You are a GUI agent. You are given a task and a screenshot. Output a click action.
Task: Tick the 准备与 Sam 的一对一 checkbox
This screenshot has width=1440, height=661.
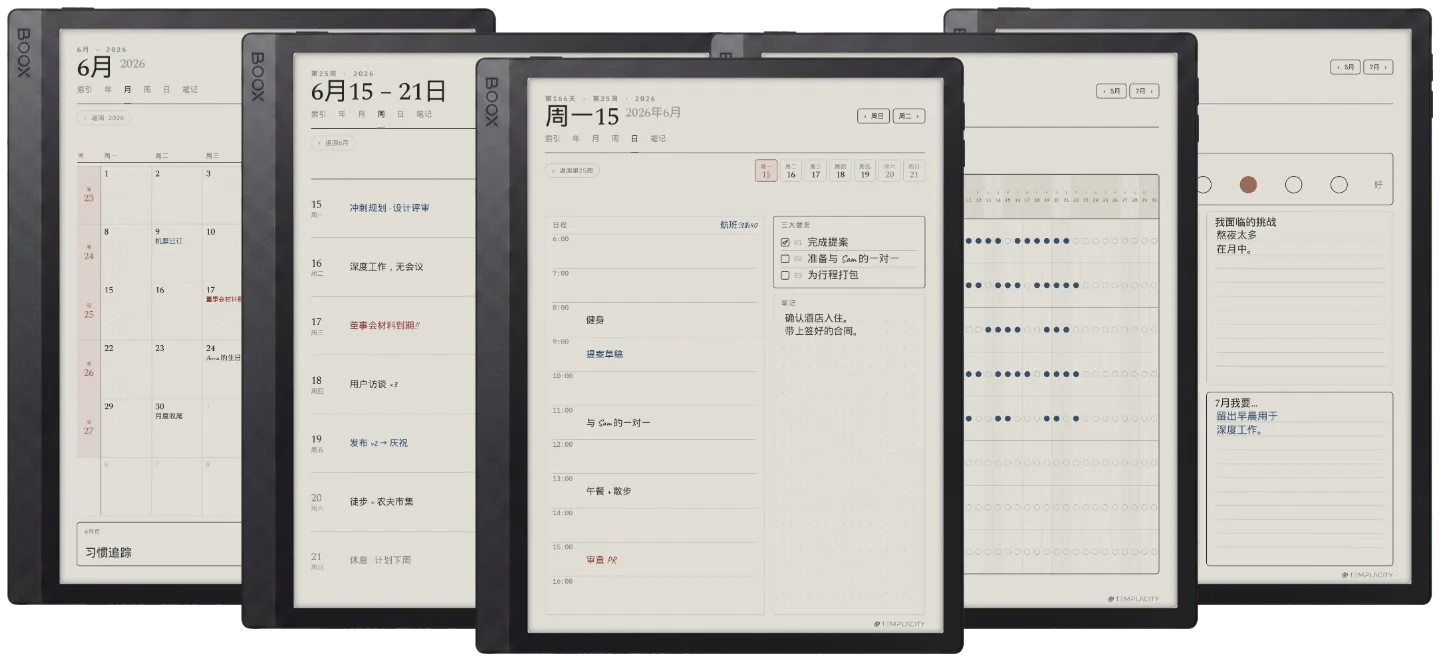pyautogui.click(x=785, y=258)
